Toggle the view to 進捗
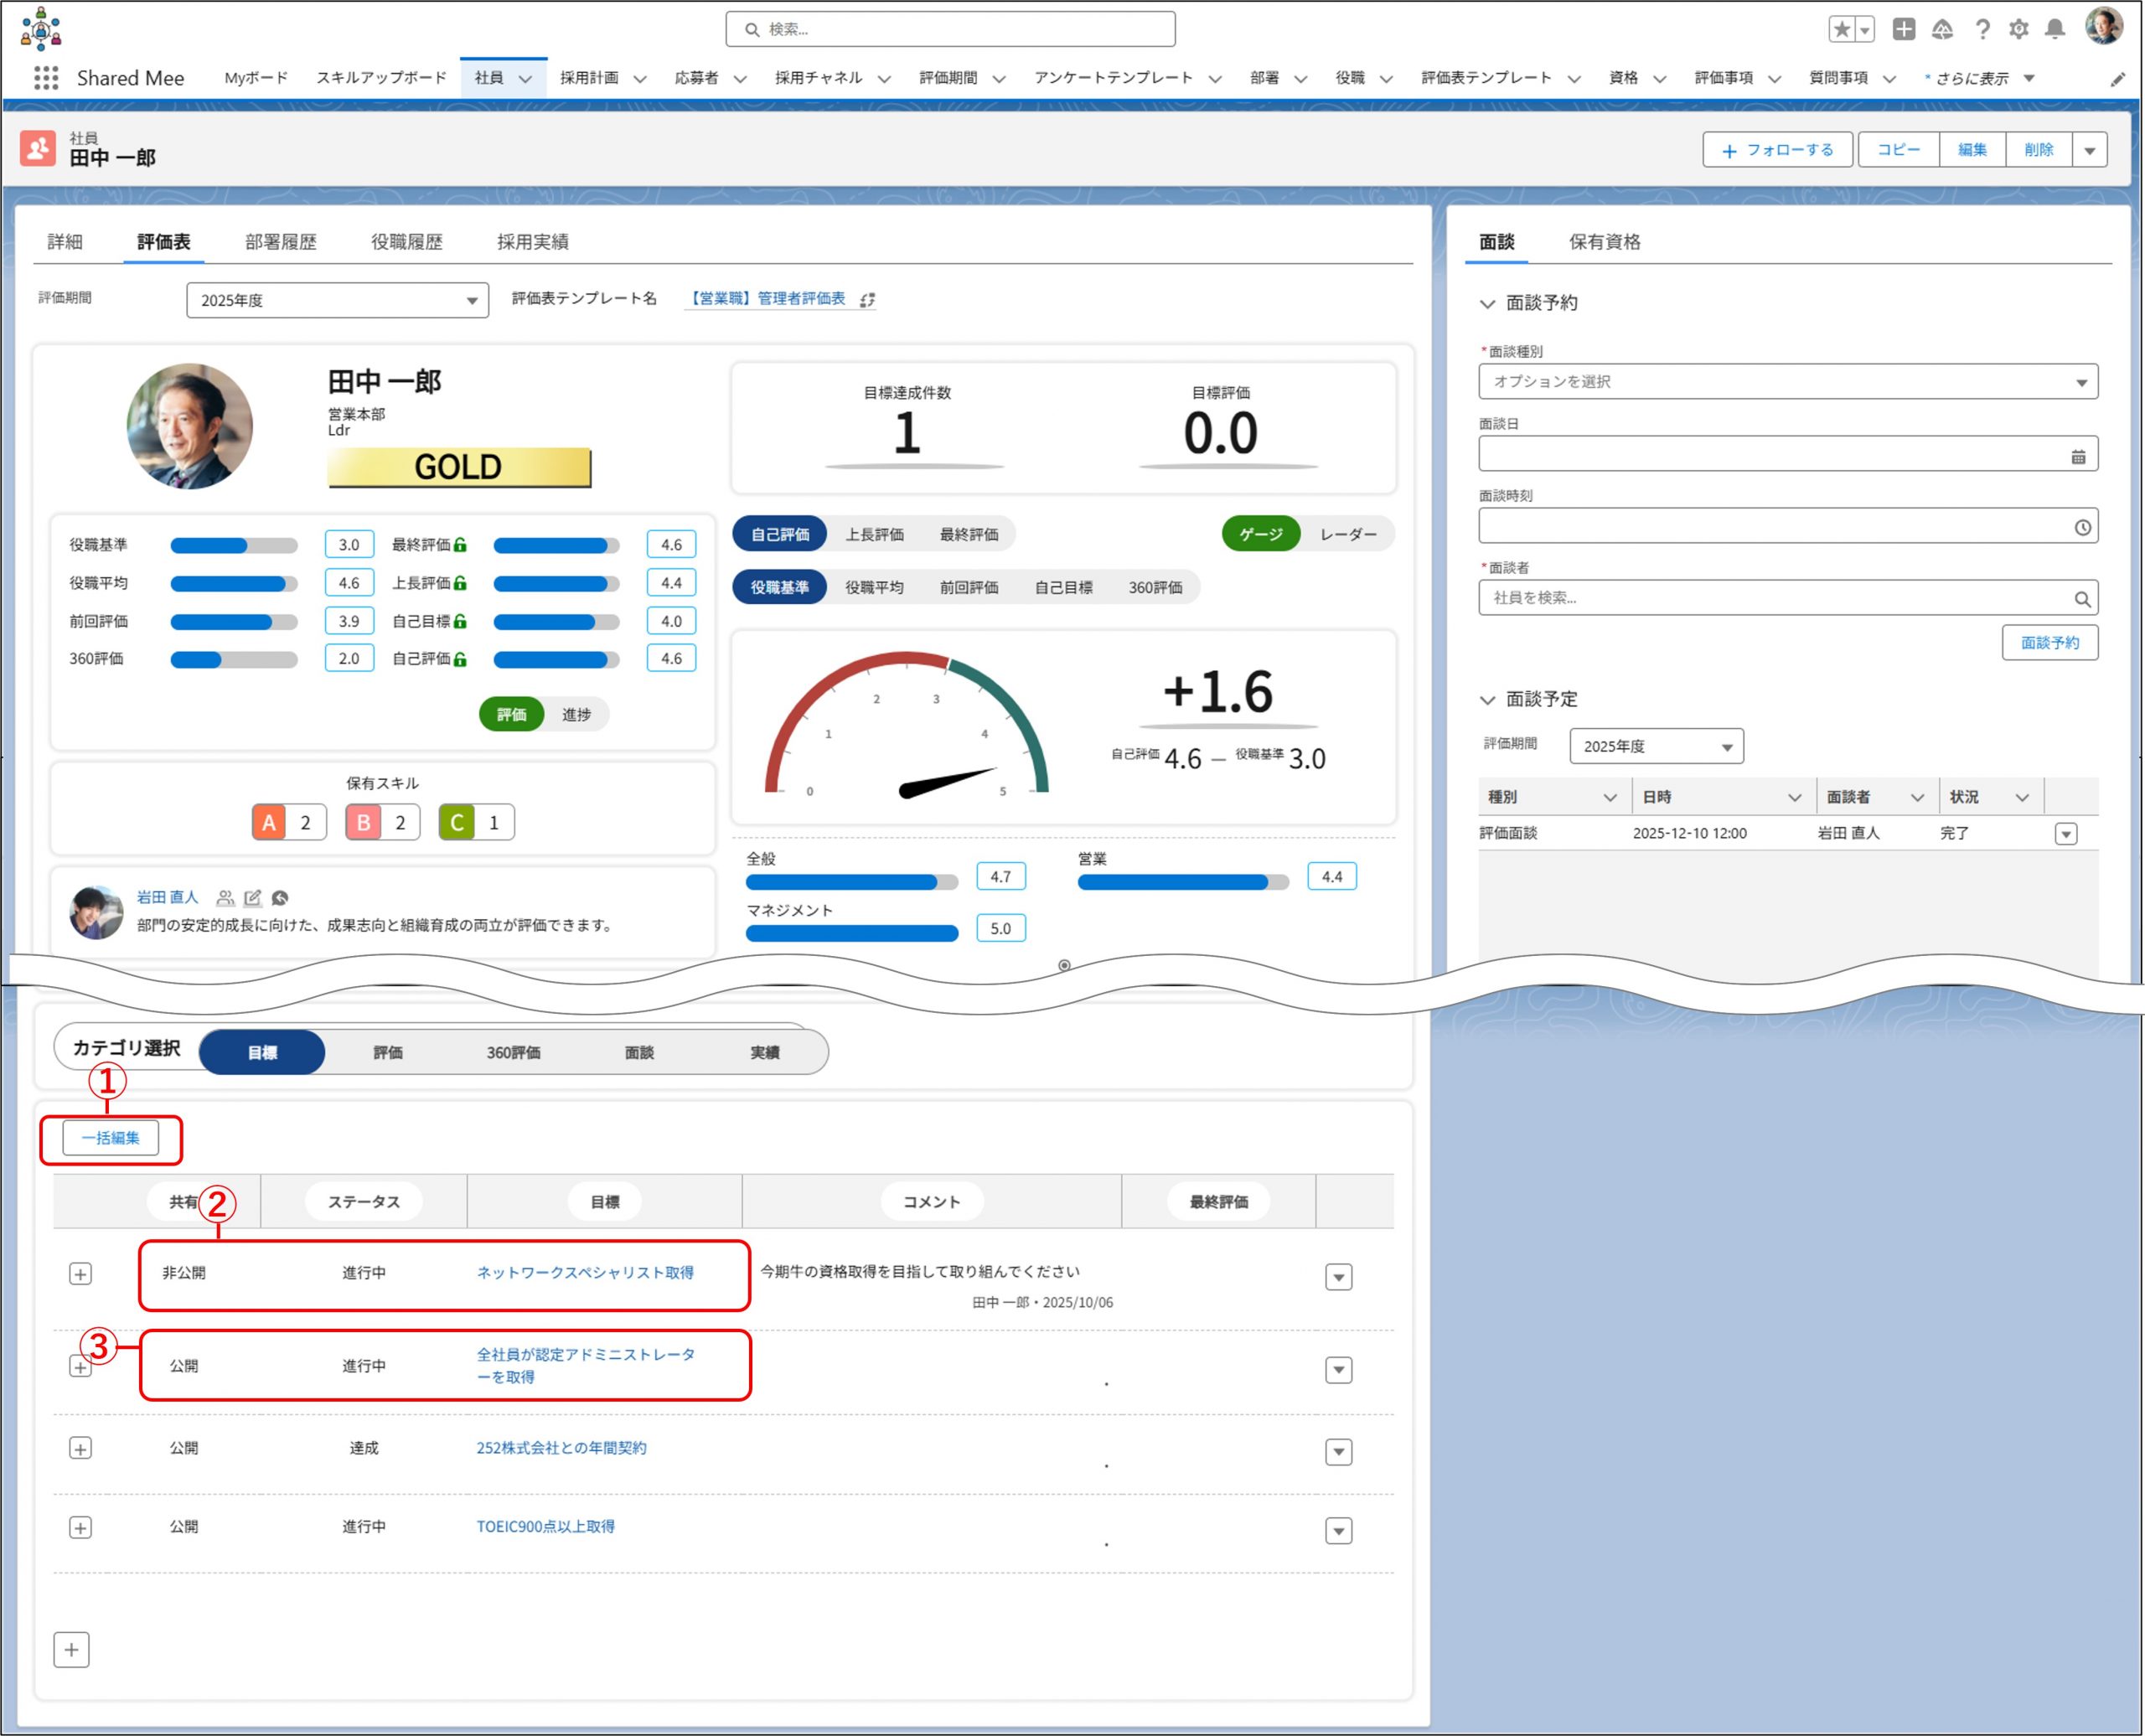The image size is (2145, 1736). 576,714
